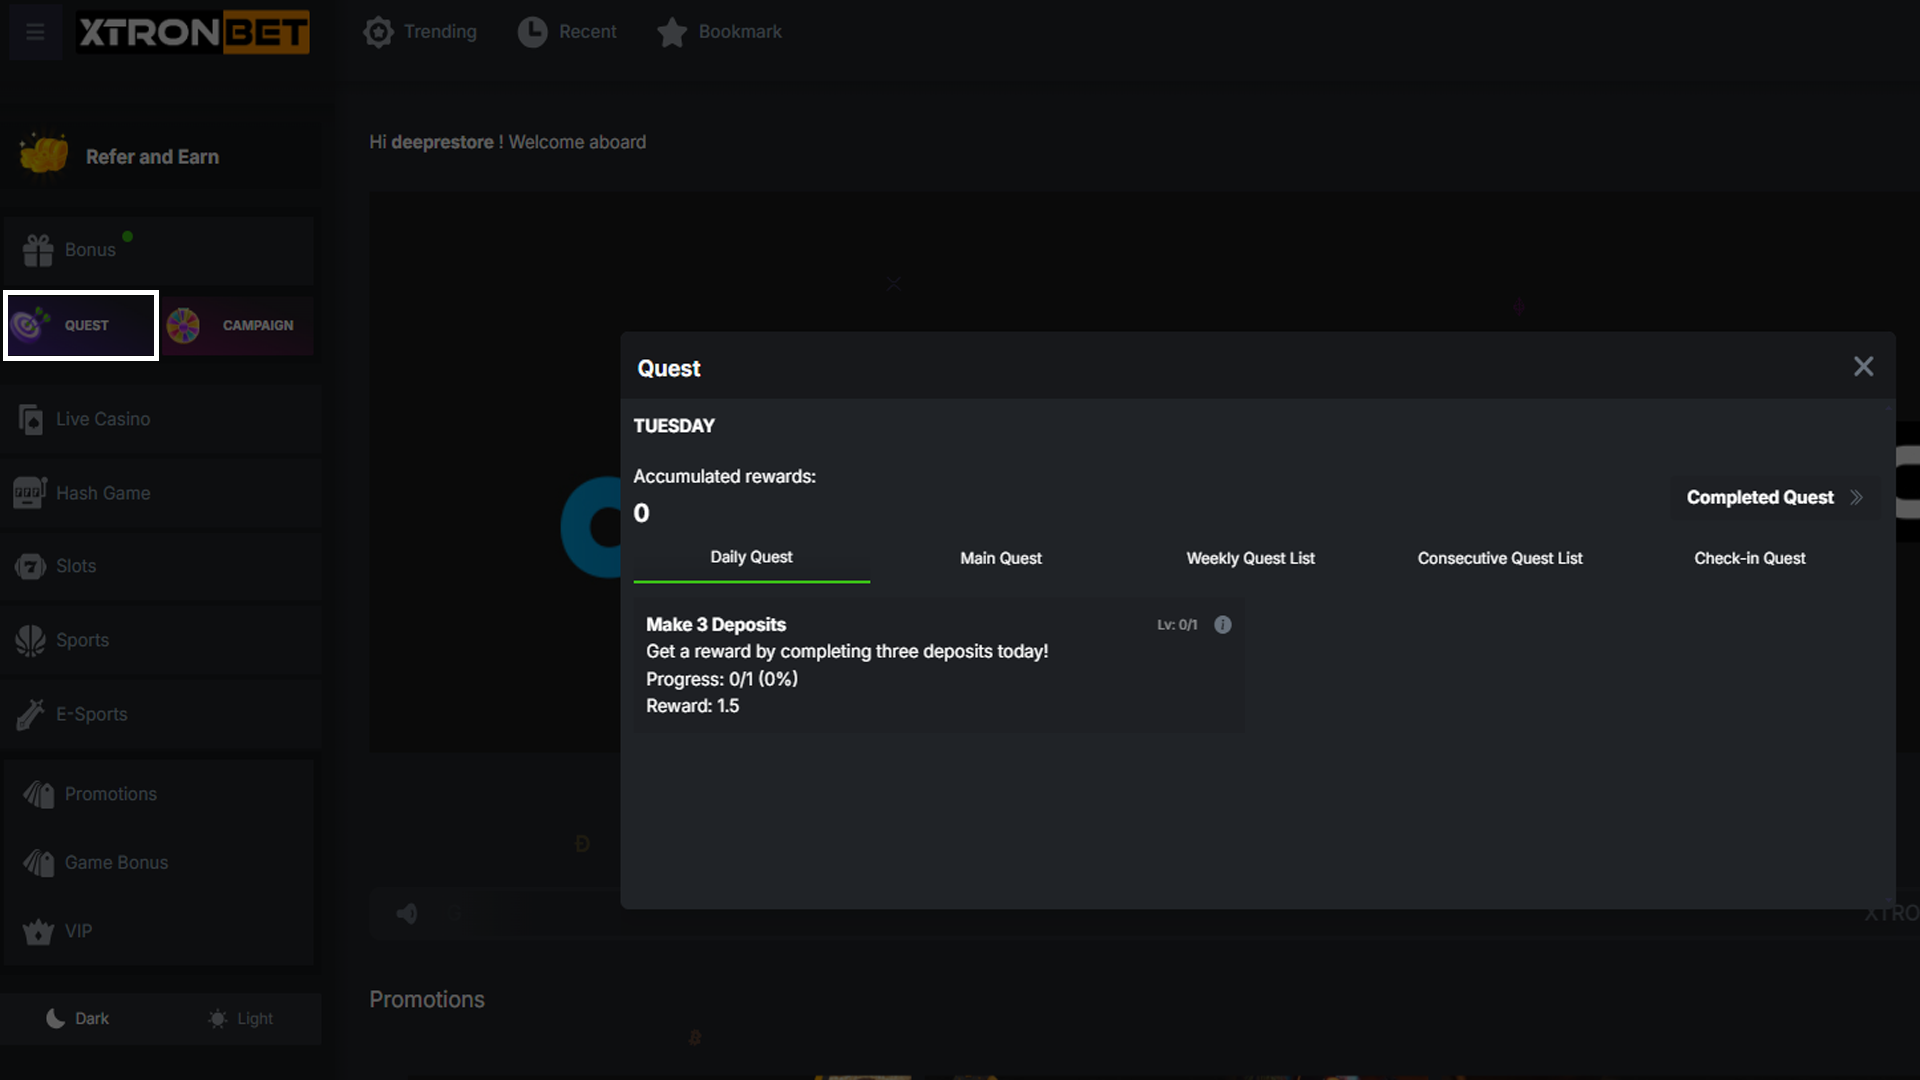The width and height of the screenshot is (1920, 1080).
Task: Expand the Live Casino sidebar section
Action: pyautogui.click(x=102, y=420)
